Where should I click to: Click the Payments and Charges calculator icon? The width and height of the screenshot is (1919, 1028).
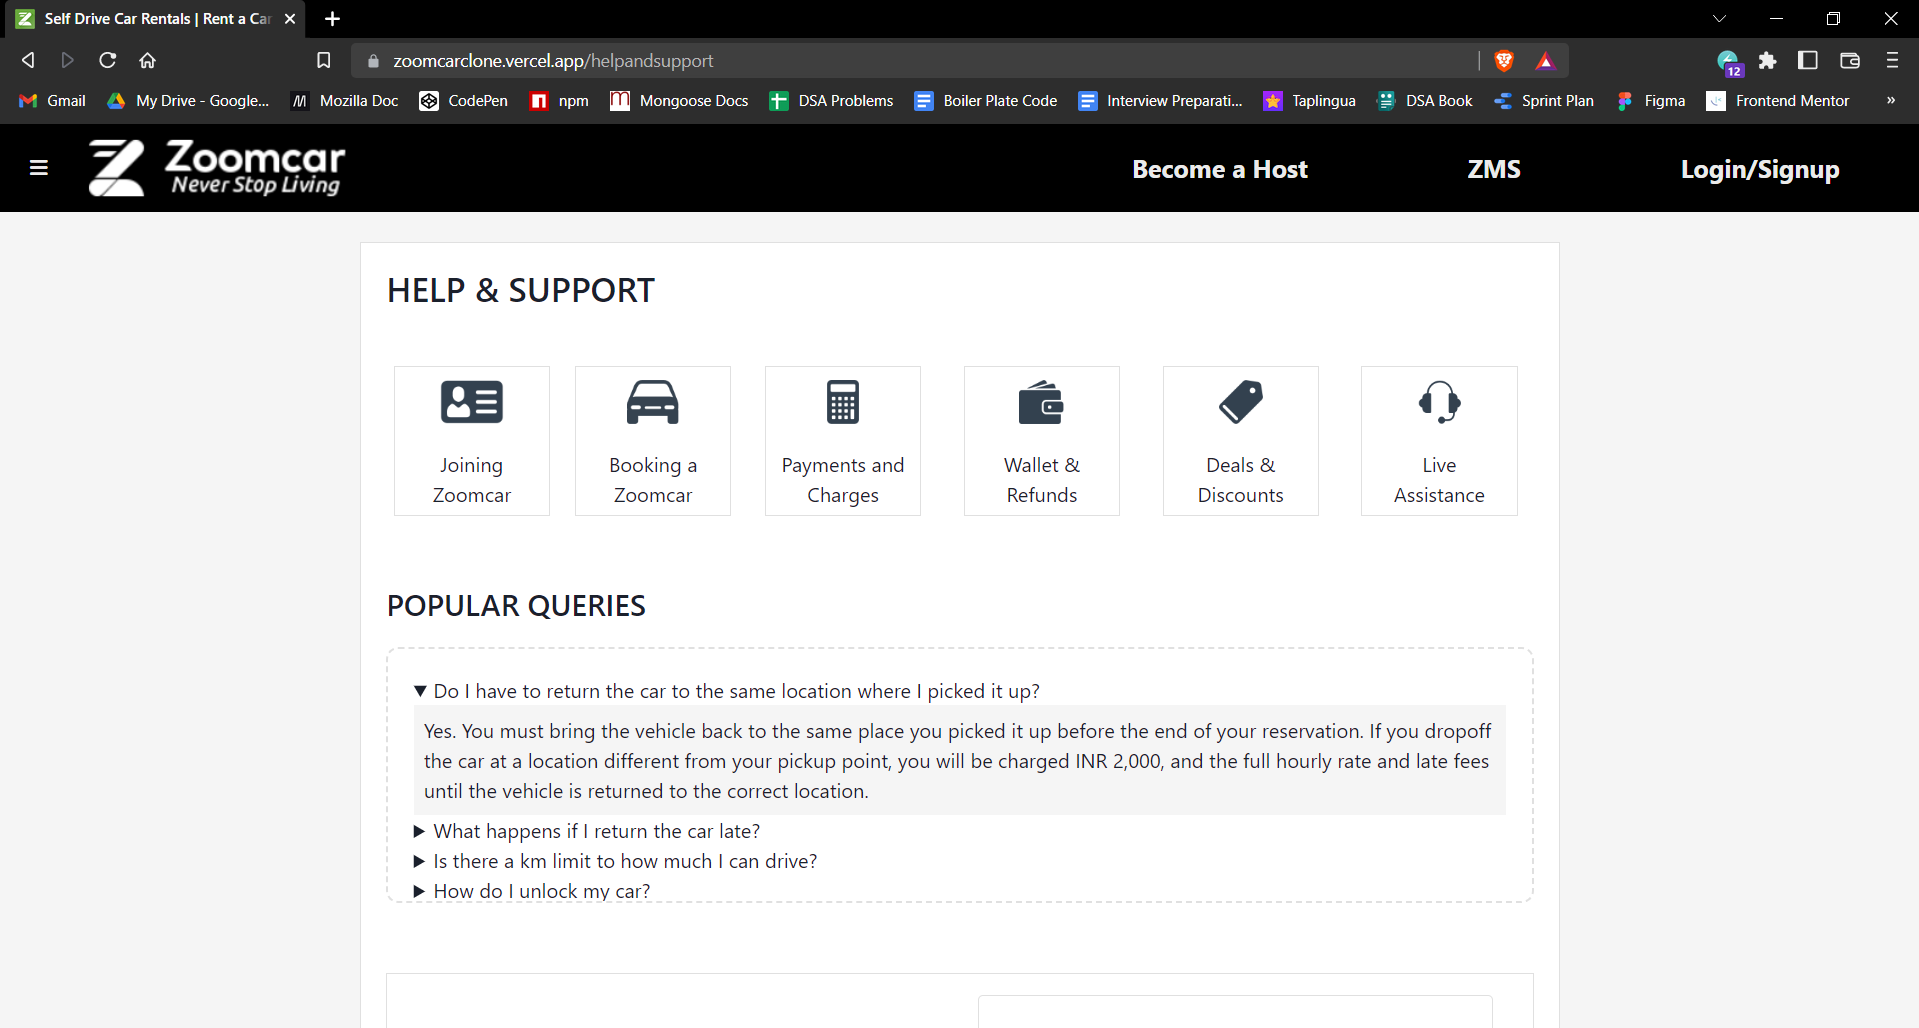[x=843, y=402]
